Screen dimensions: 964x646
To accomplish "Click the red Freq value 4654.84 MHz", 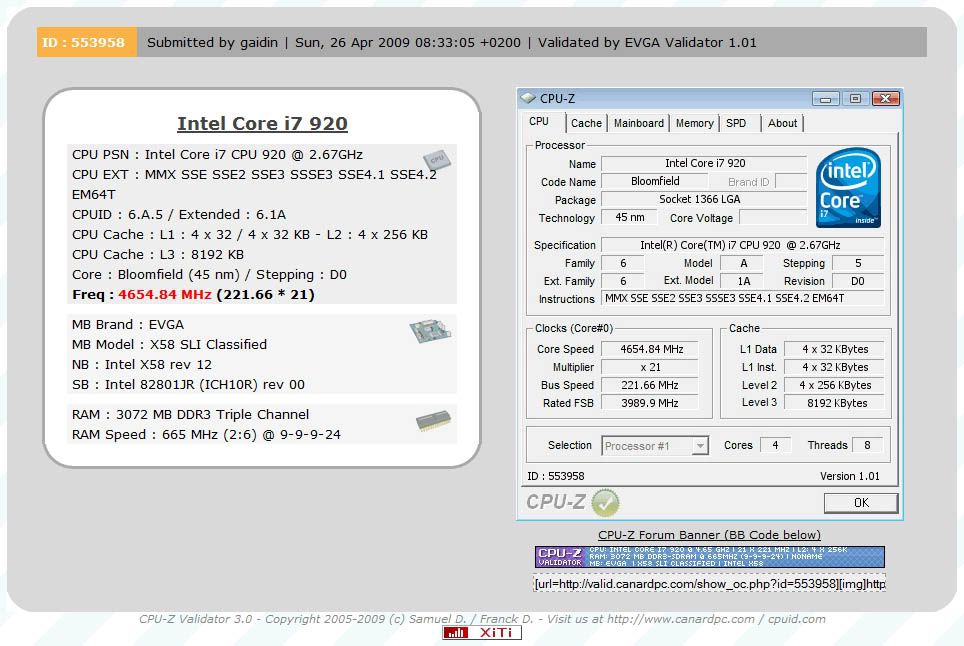I will pos(165,294).
